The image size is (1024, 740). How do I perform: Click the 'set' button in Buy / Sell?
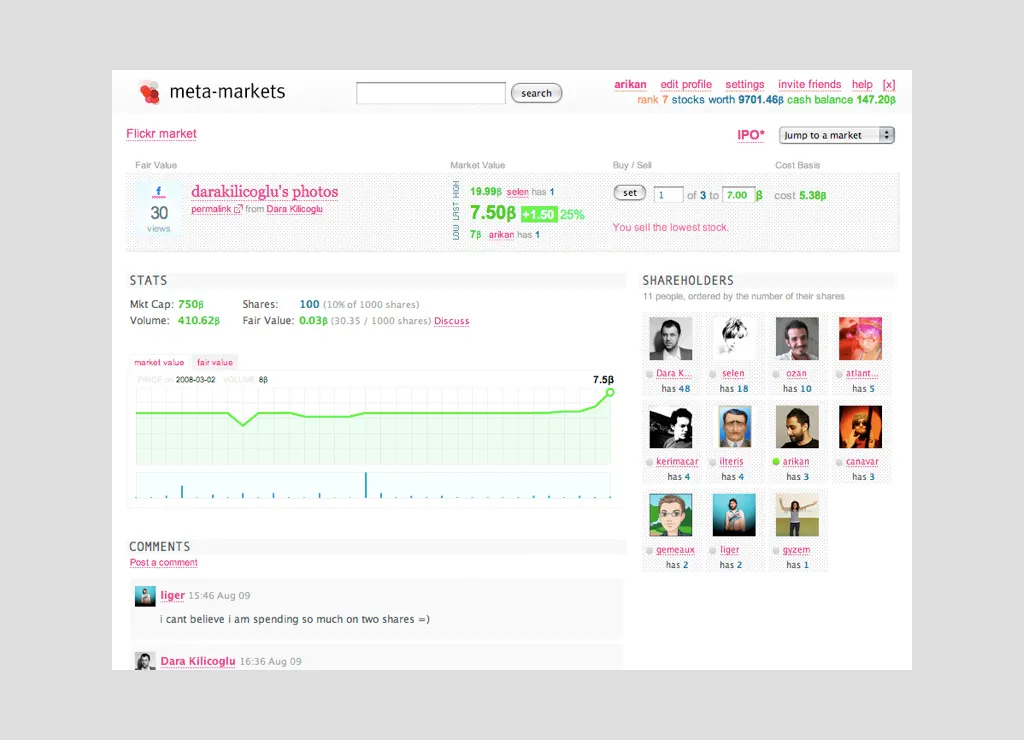pyautogui.click(x=629, y=193)
